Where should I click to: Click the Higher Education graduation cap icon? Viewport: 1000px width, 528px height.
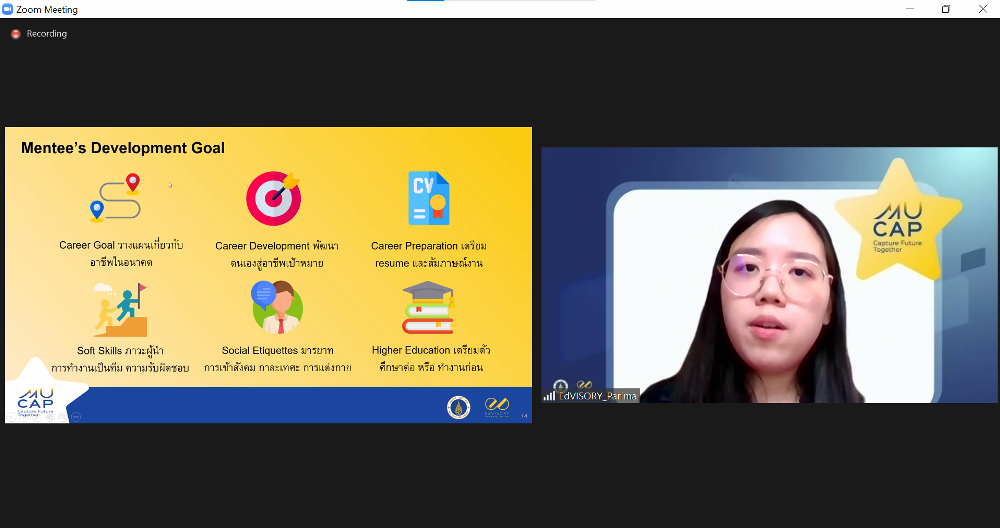point(428,308)
